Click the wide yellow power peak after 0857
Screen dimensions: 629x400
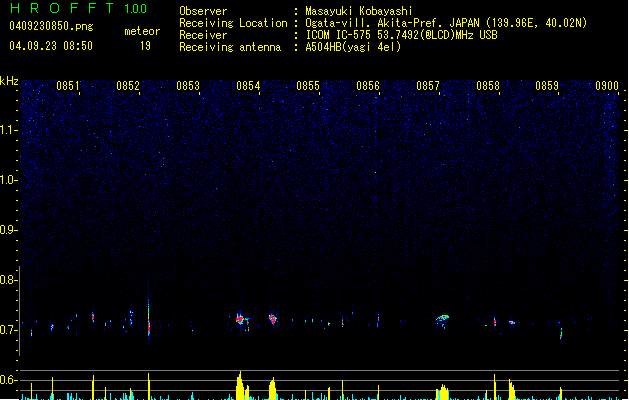point(442,392)
